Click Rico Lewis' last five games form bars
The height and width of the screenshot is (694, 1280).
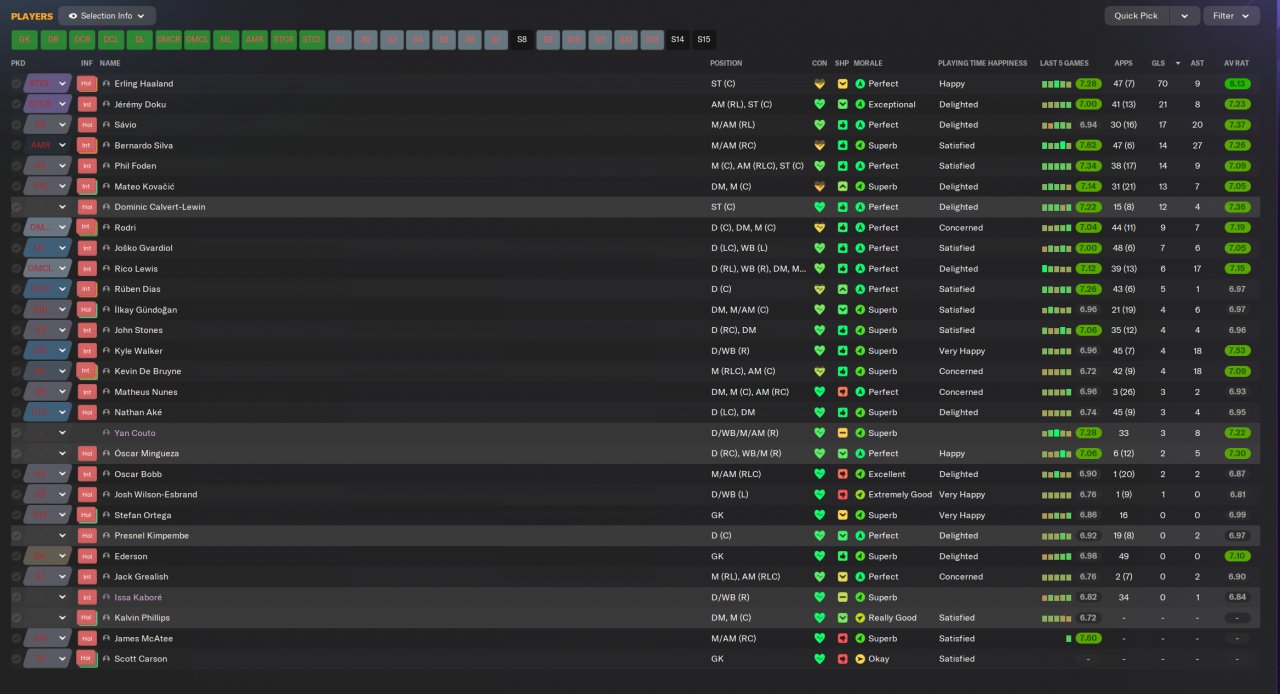1056,269
